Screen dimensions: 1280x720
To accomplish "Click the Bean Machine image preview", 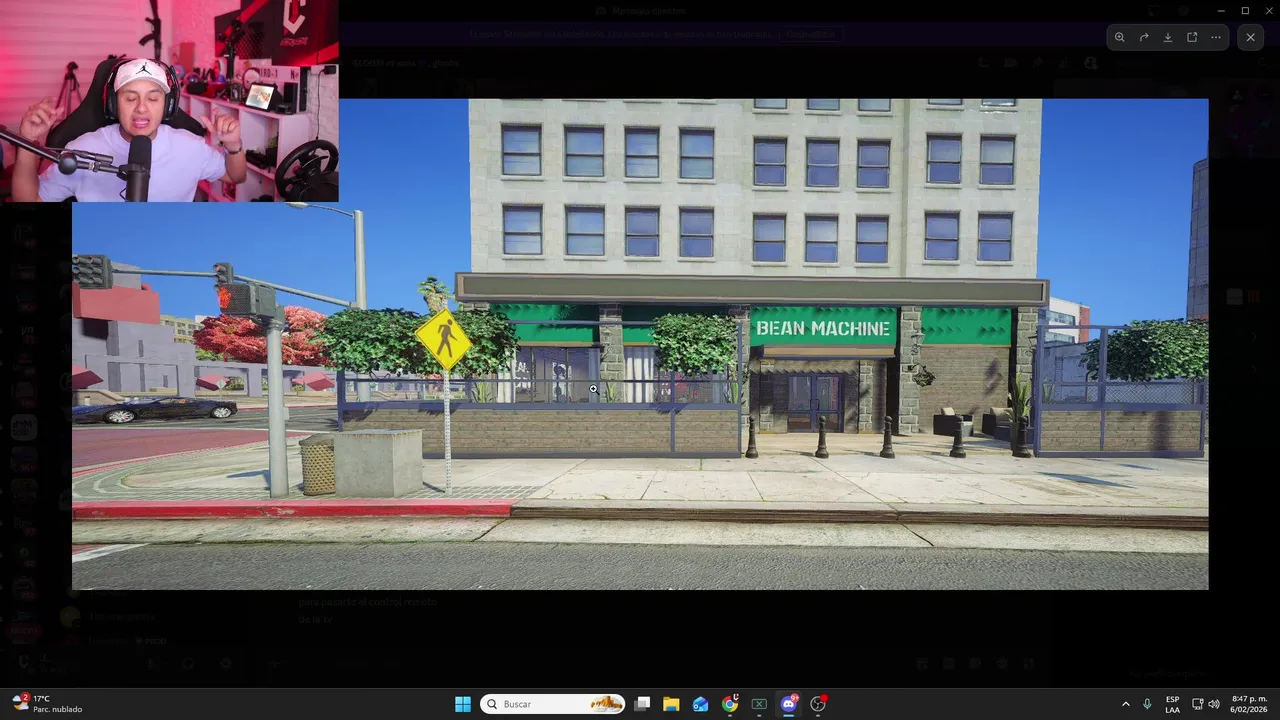I will 640,344.
